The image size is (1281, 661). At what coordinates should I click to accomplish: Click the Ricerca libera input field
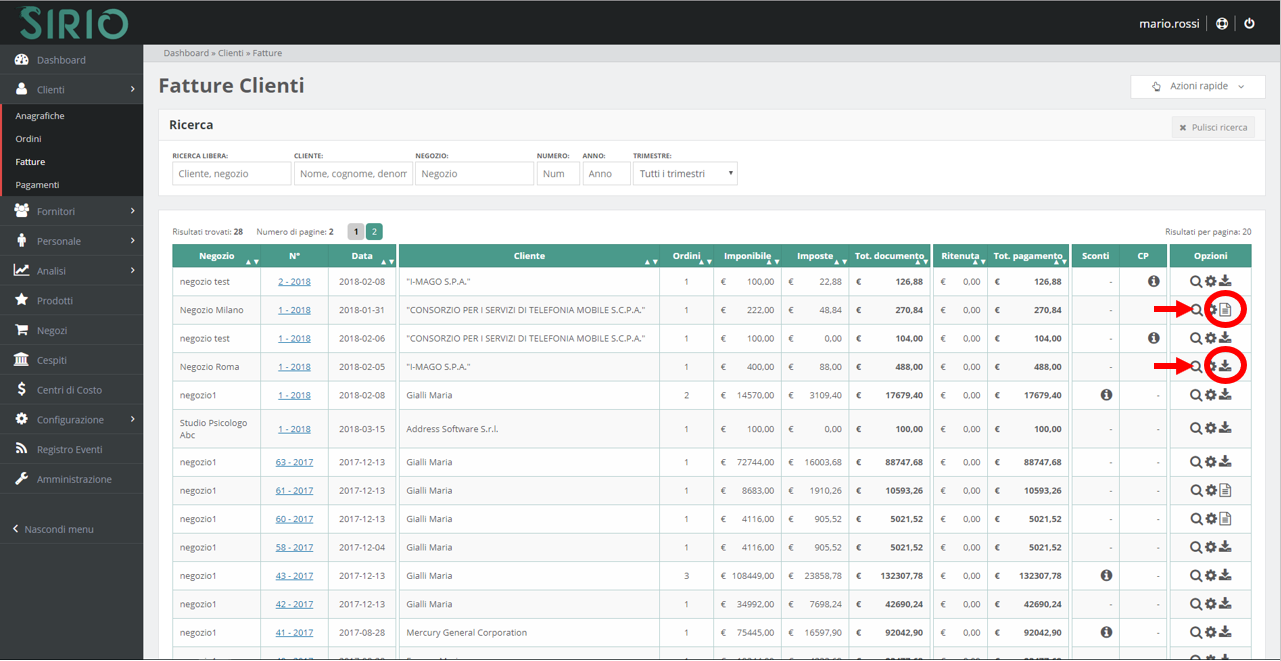(231, 174)
